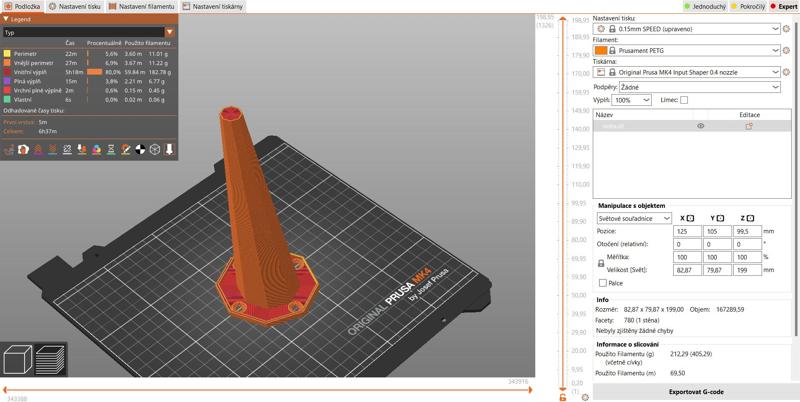Click the Editace column header
The width and height of the screenshot is (800, 402).
click(749, 115)
